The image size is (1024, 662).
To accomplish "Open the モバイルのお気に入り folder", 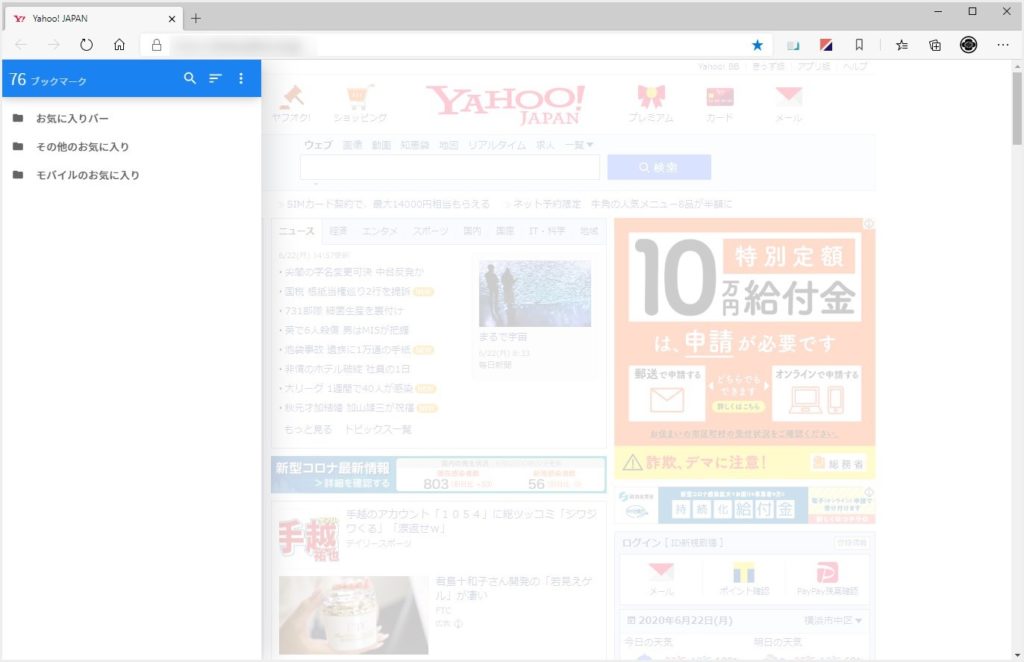I will point(88,175).
